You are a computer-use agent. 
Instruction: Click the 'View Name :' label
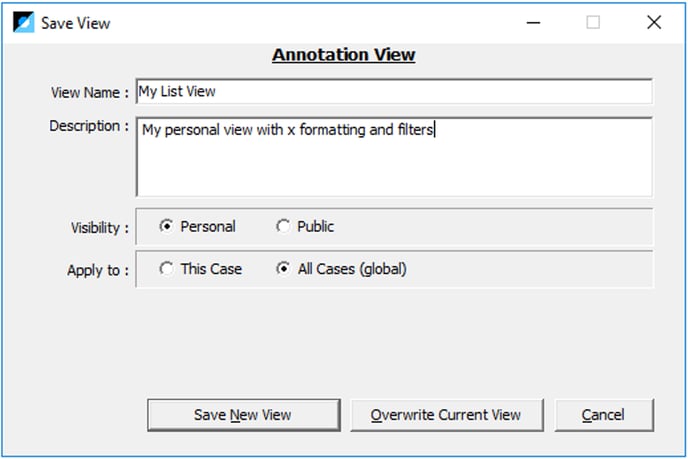pyautogui.click(x=90, y=93)
